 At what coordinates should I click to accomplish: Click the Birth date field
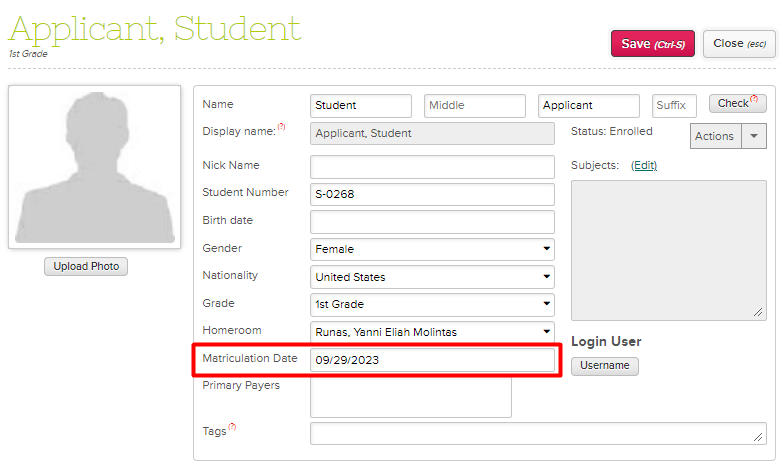pos(432,222)
